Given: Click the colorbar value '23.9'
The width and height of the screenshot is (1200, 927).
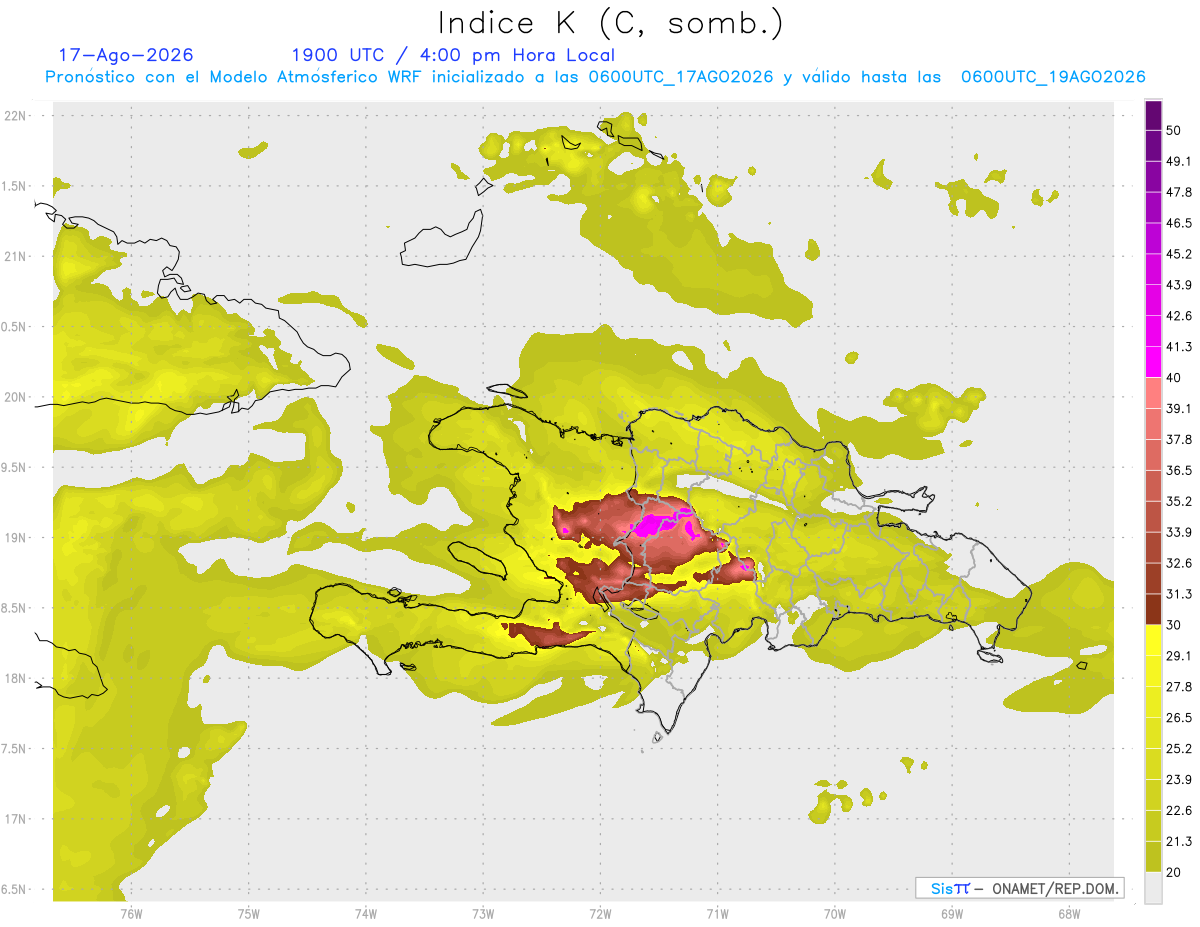Looking at the screenshot, I should tap(1180, 780).
